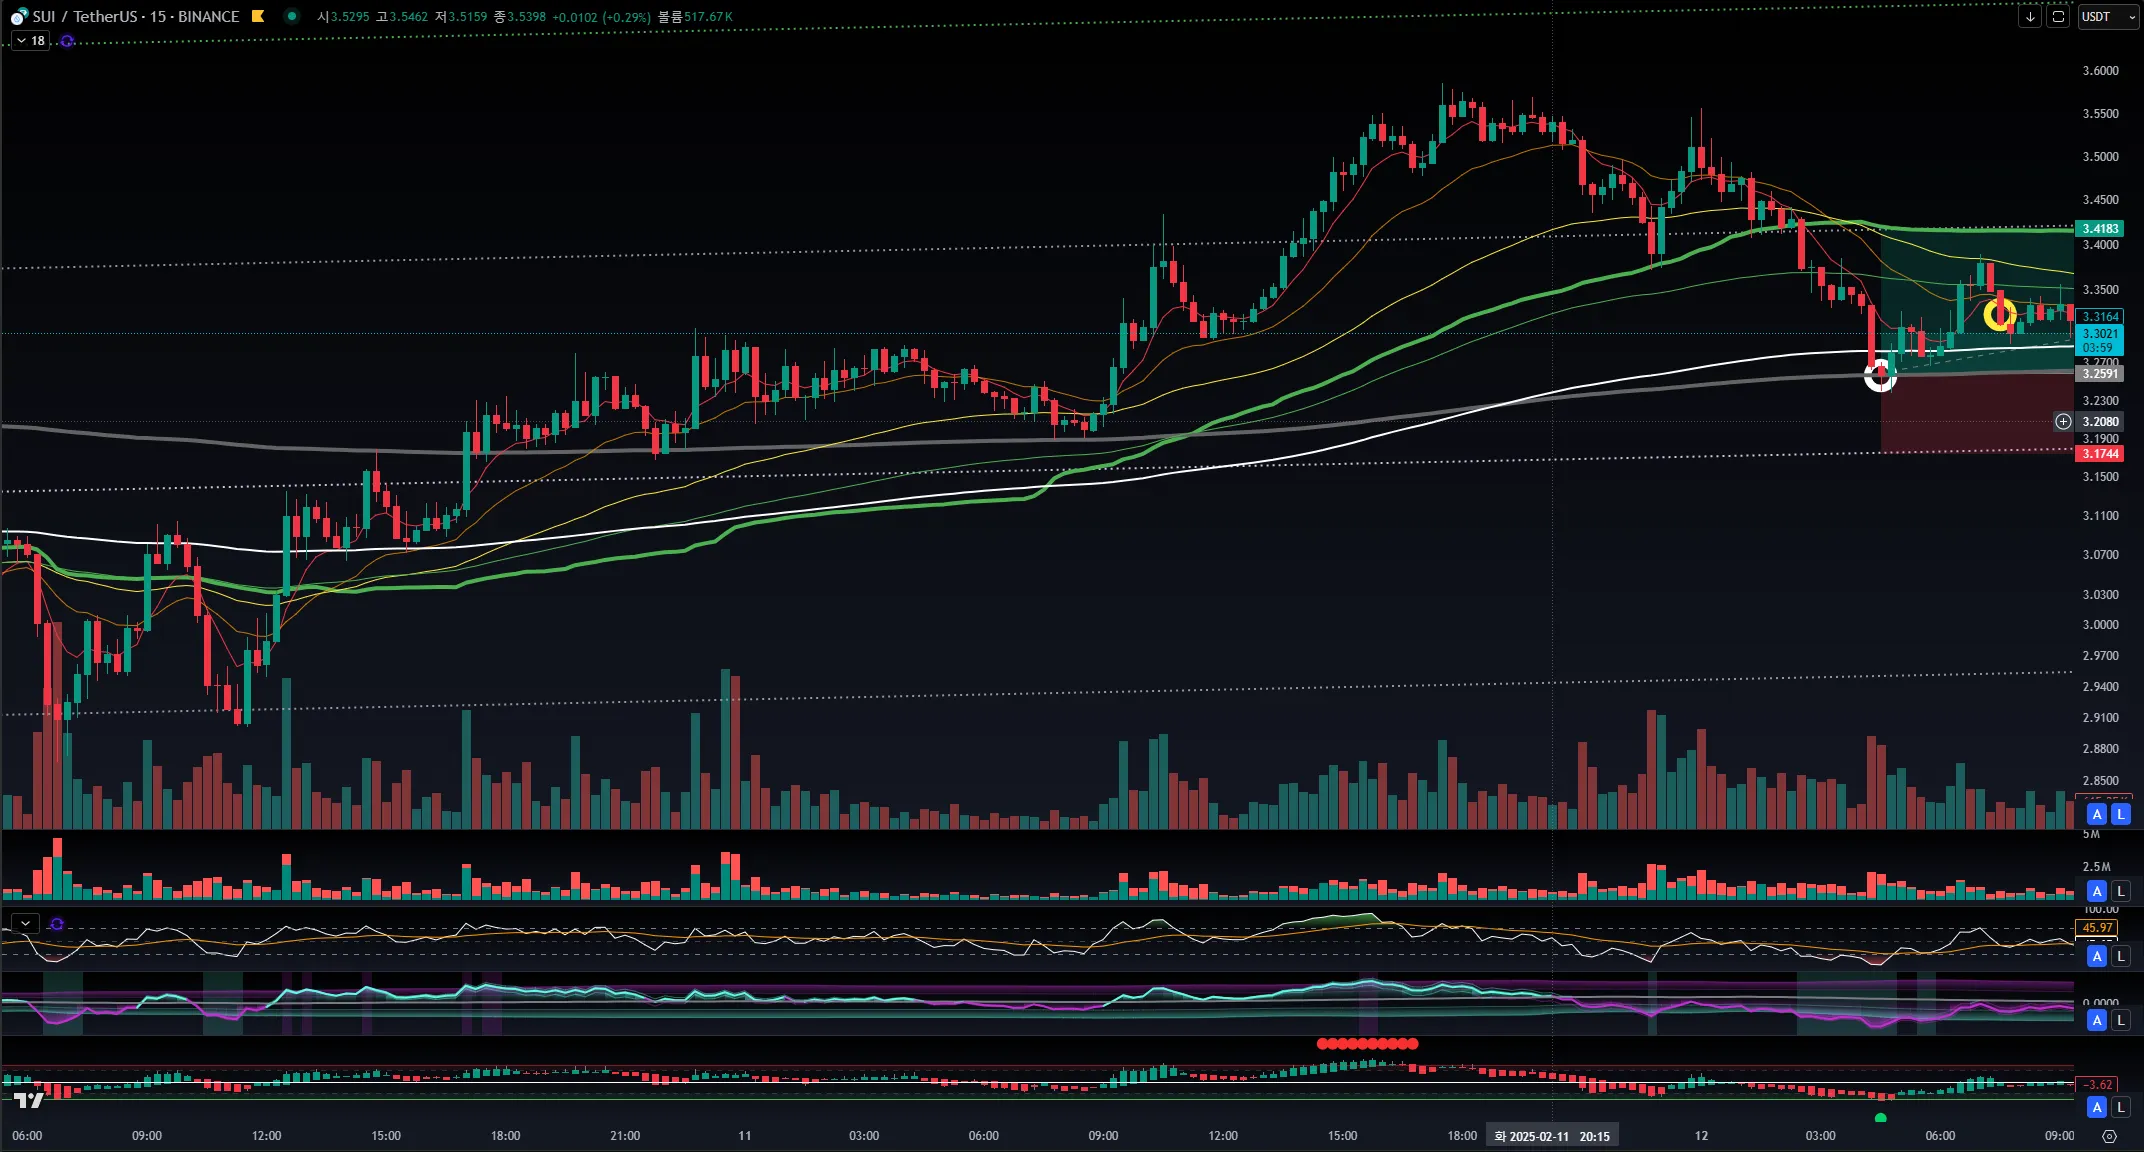This screenshot has height=1152, width=2144.
Task: Click 2.9100 on the price axis
Action: (2100, 718)
